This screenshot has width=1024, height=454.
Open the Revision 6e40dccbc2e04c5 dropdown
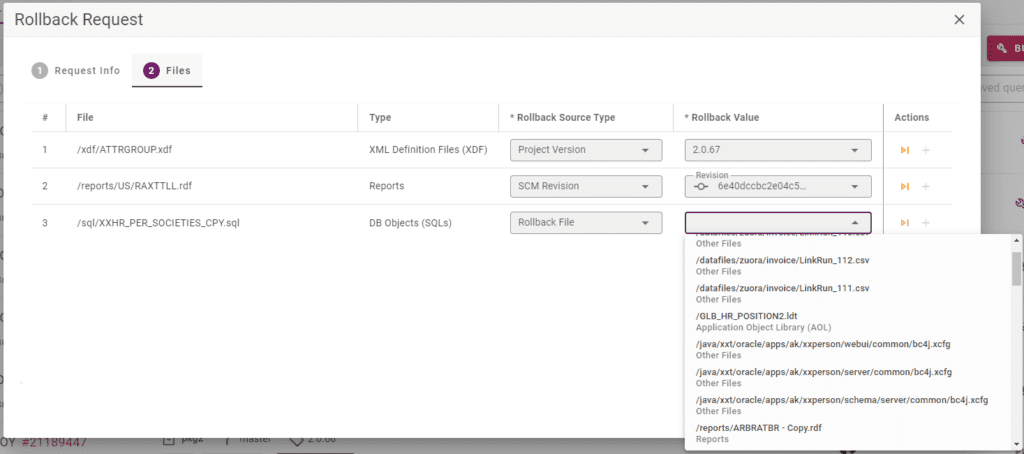[778, 186]
